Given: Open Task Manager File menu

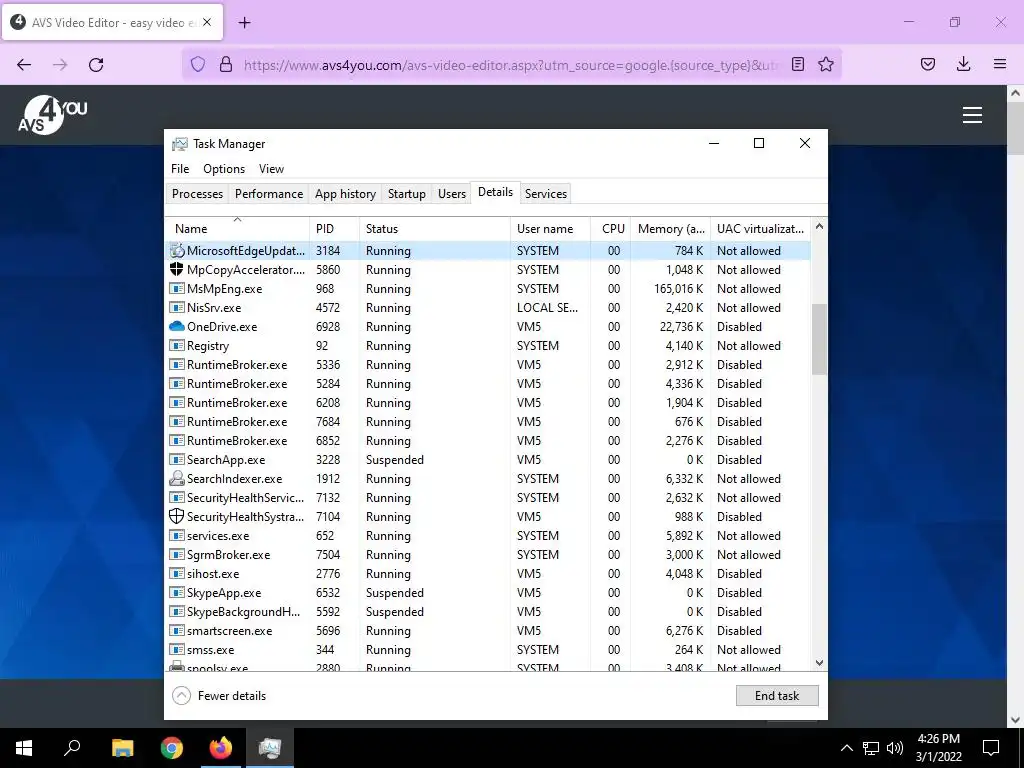Looking at the screenshot, I should [180, 168].
